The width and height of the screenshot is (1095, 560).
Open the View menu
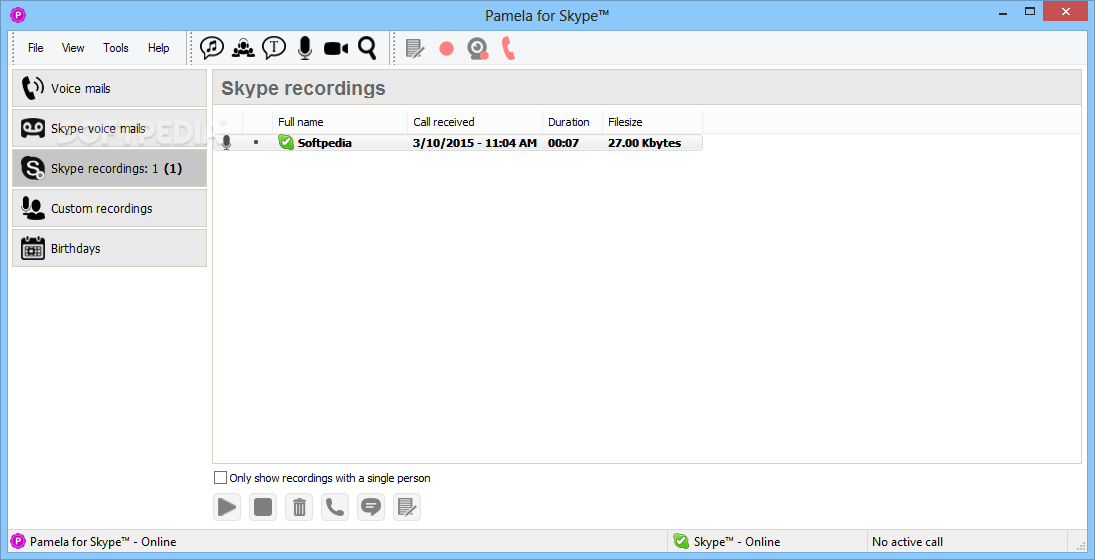tap(73, 48)
